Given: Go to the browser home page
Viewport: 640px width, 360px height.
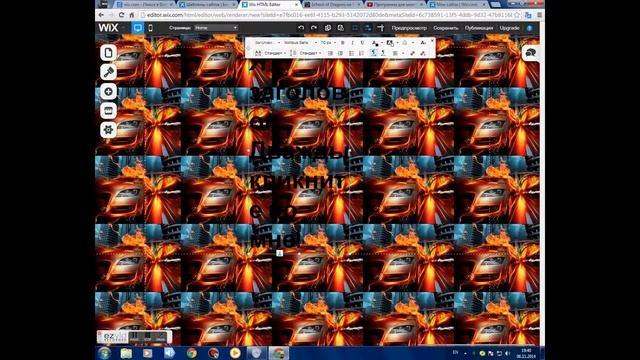Looking at the screenshot, I should pos(131,15).
